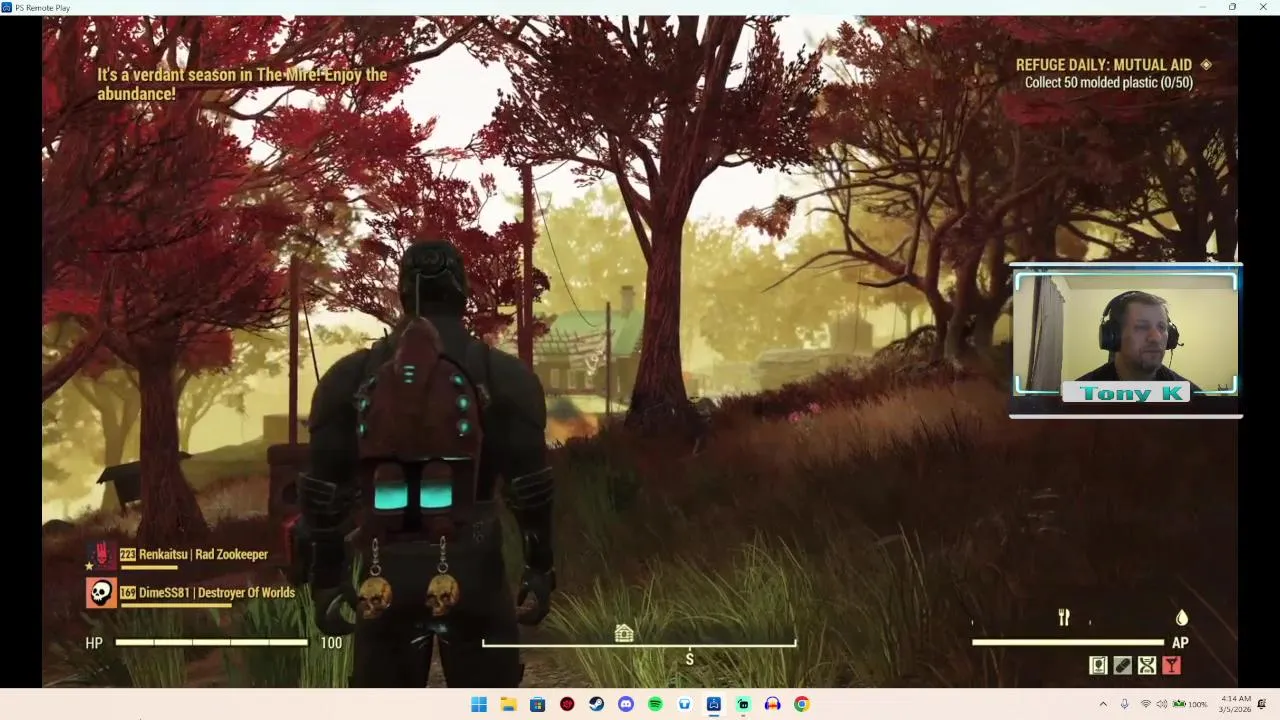
Task: Open the Windows Start menu
Action: 479,704
